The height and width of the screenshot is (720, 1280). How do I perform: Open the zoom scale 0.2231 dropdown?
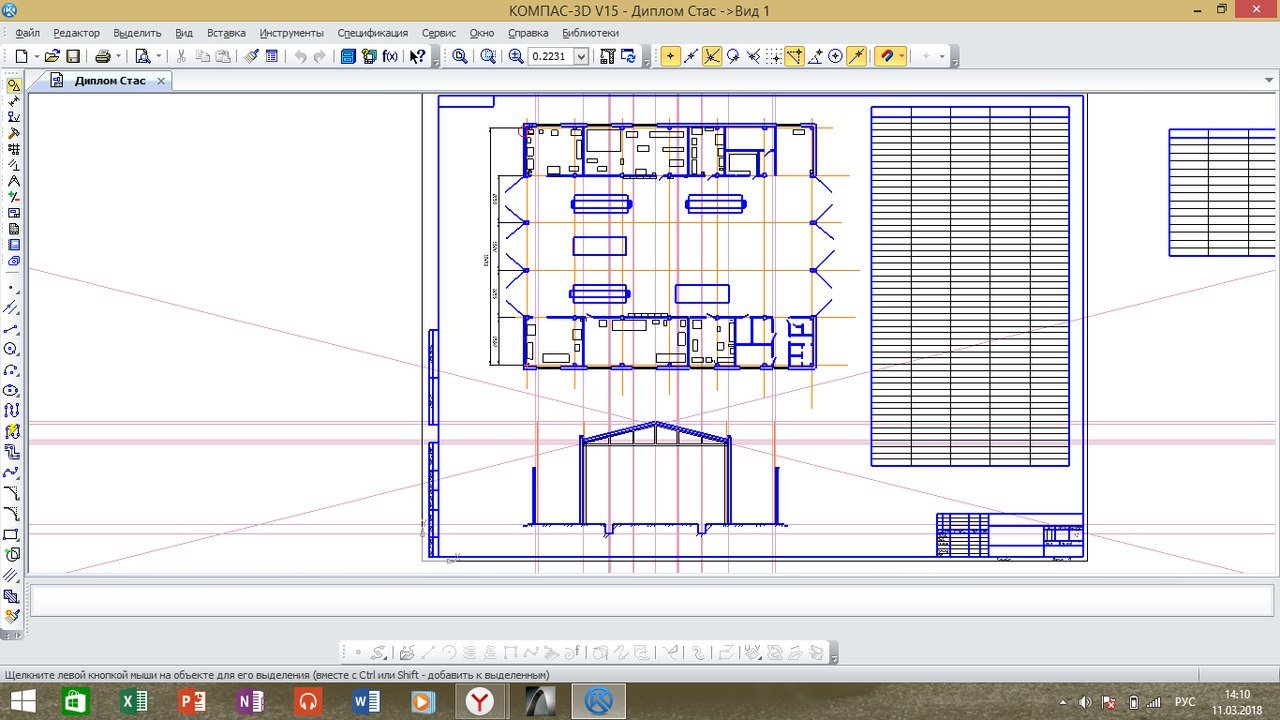(581, 57)
